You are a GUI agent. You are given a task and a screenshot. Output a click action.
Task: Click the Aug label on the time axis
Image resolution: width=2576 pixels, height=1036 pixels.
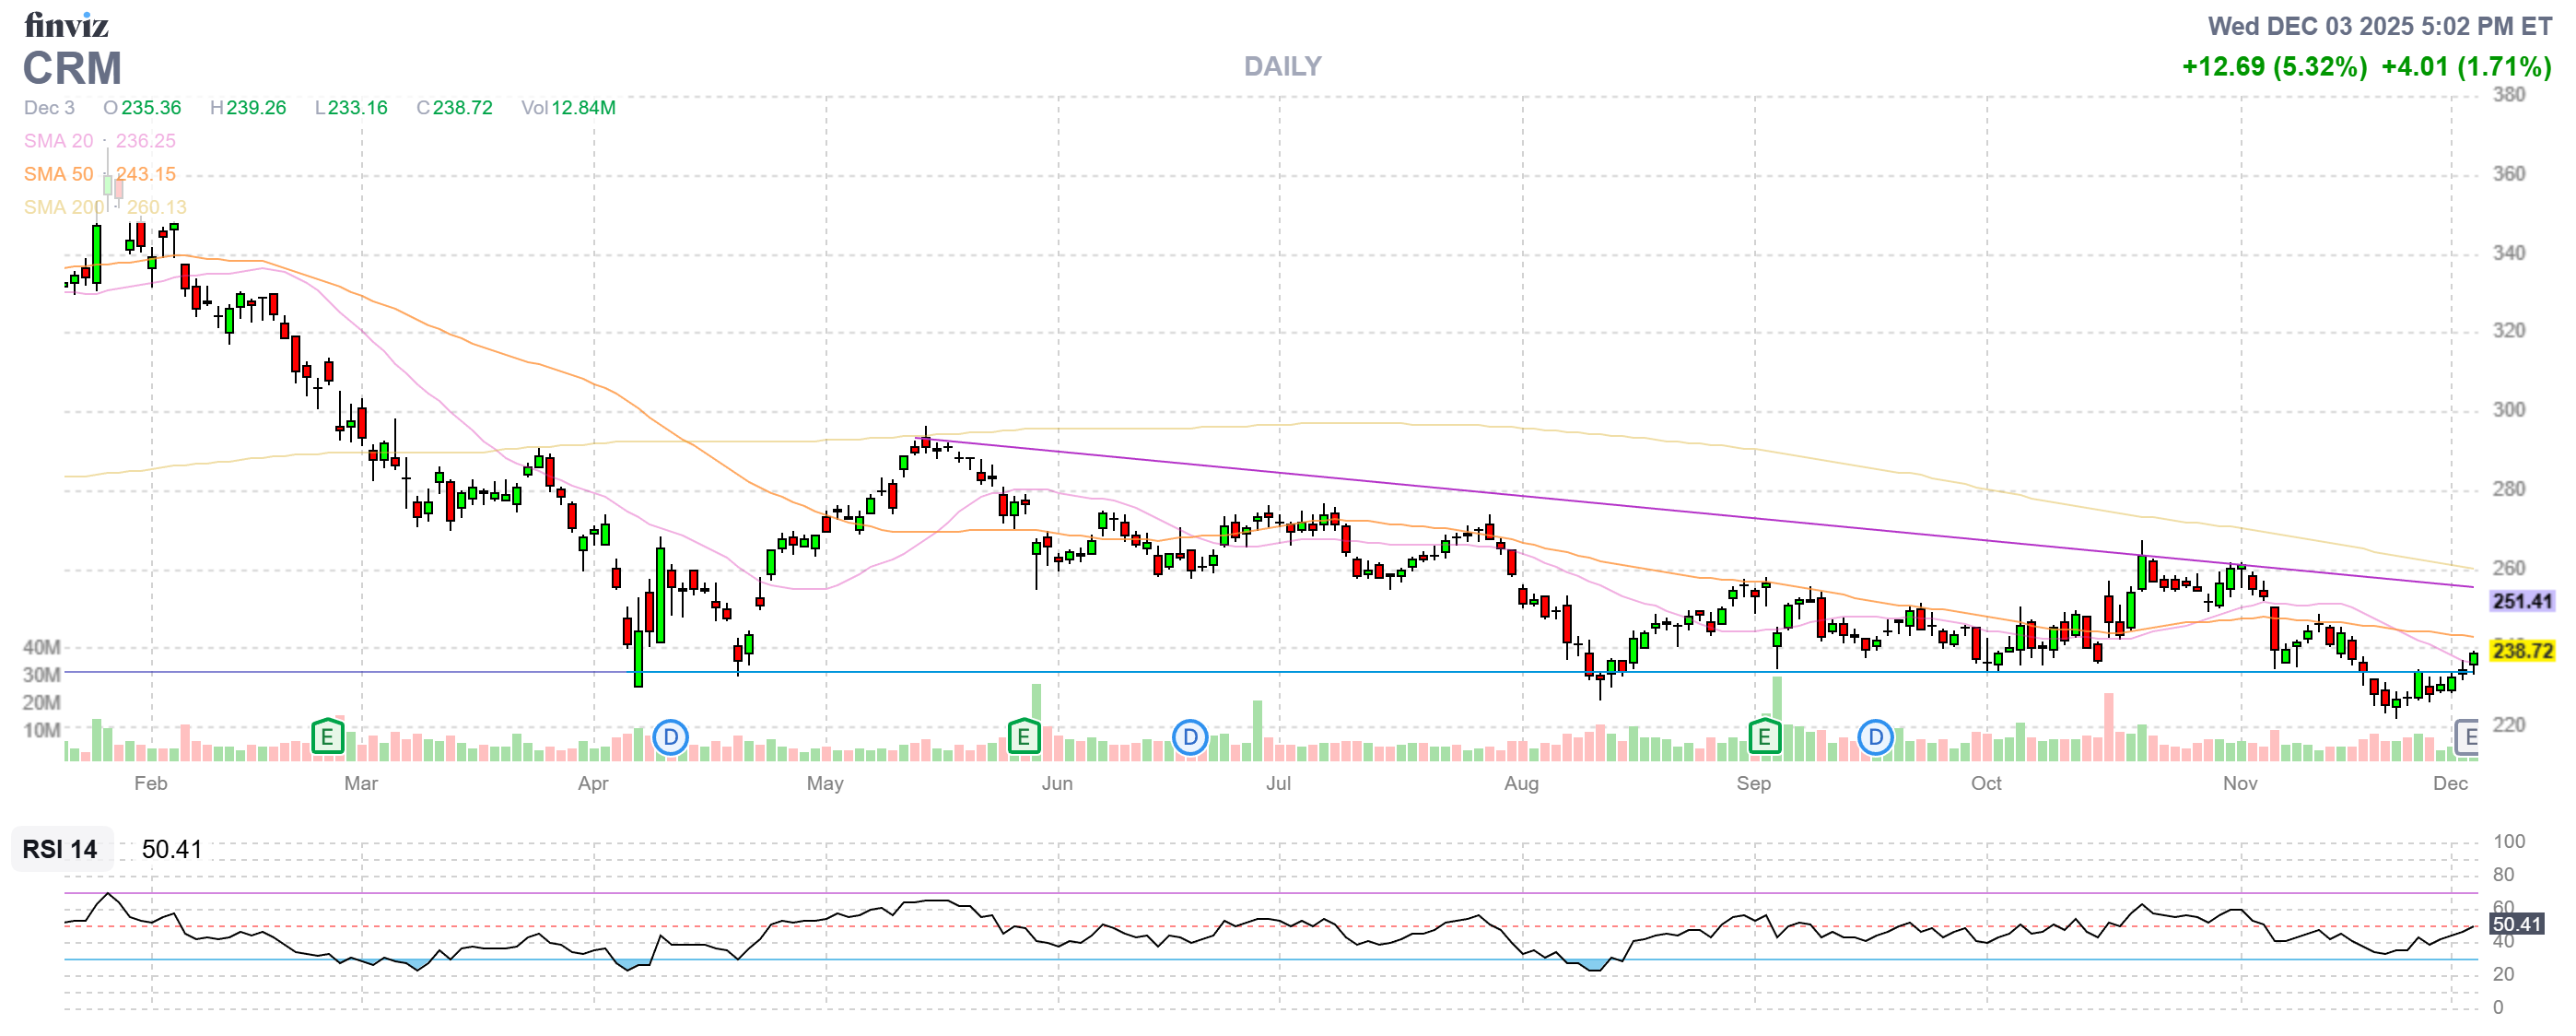(1521, 783)
